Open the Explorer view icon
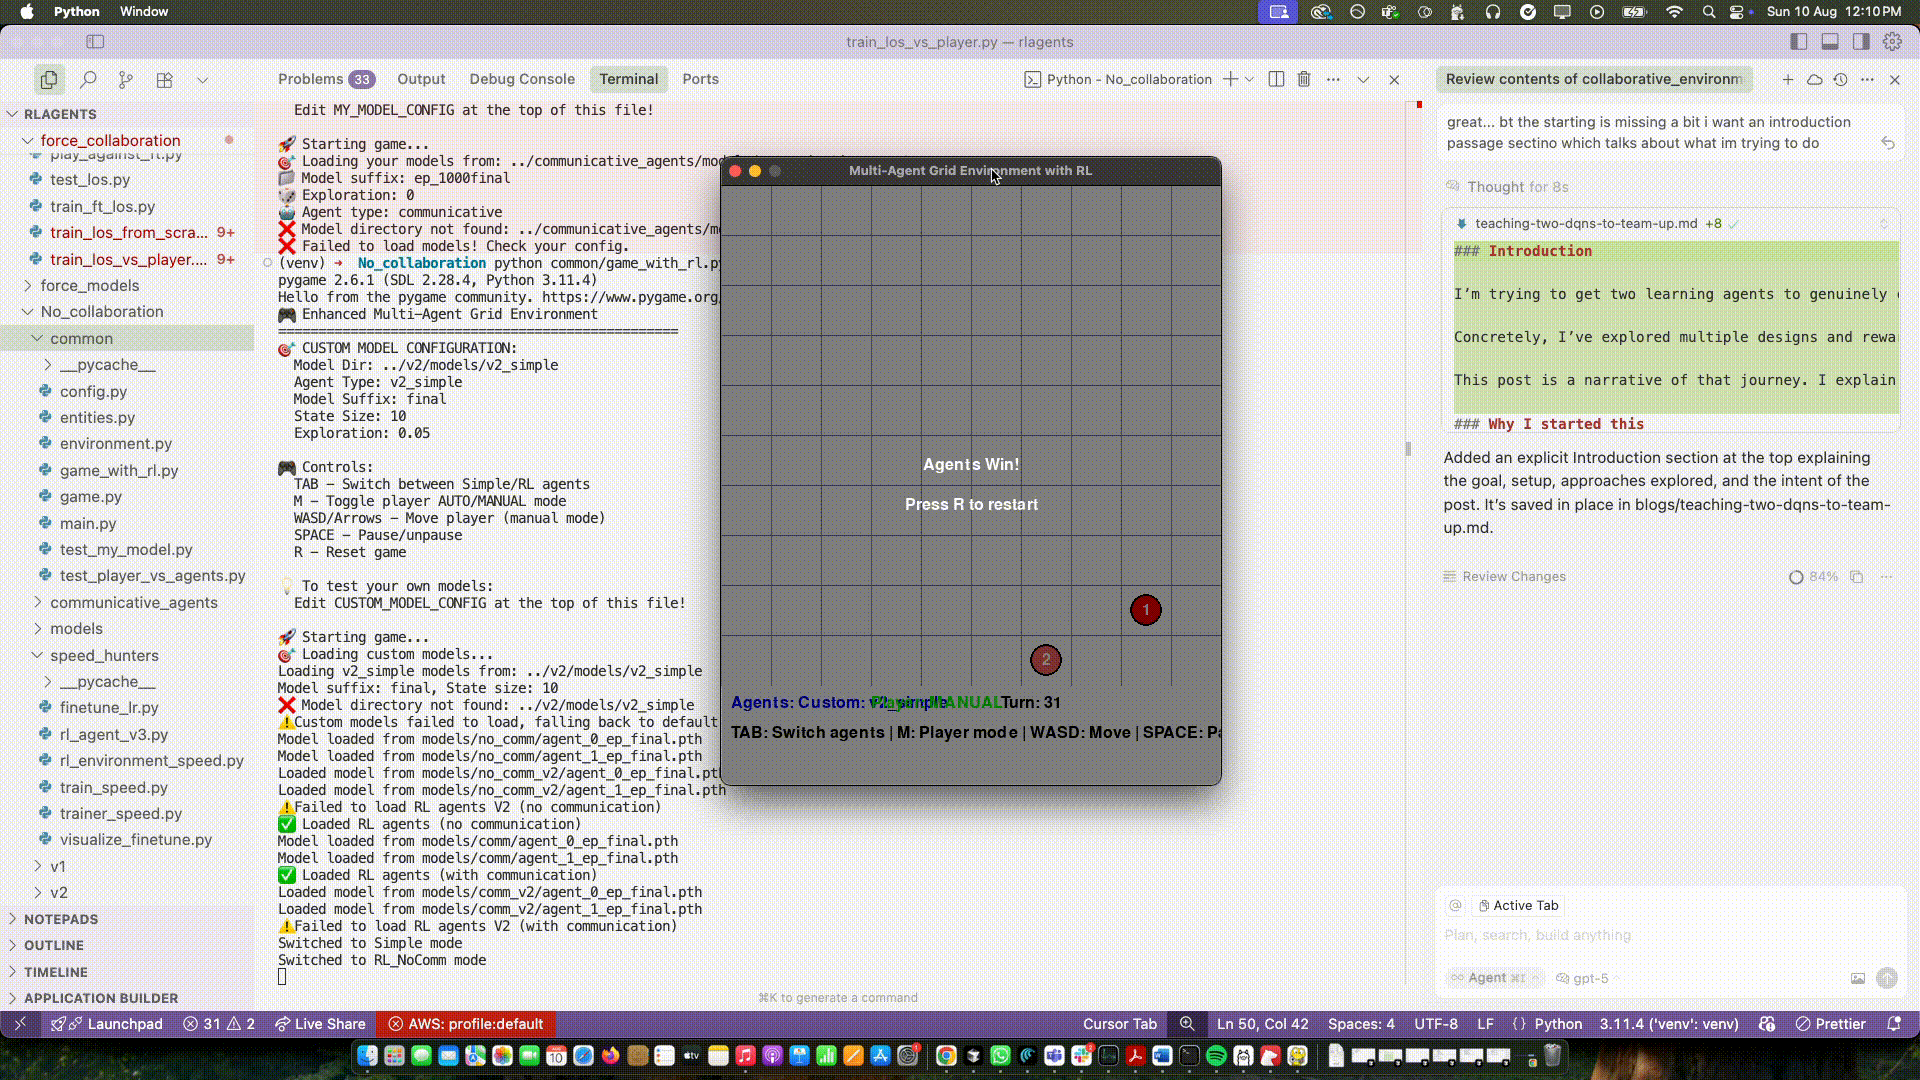Viewport: 1920px width, 1080px height. tap(48, 79)
